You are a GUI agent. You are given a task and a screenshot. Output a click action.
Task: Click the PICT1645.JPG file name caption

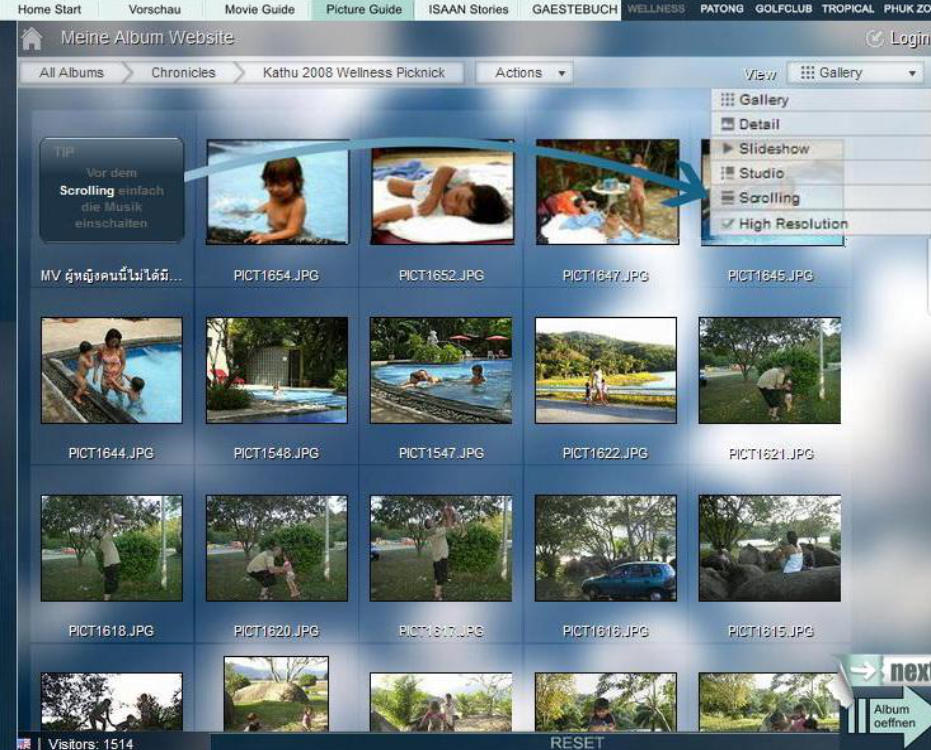pyautogui.click(x=770, y=276)
